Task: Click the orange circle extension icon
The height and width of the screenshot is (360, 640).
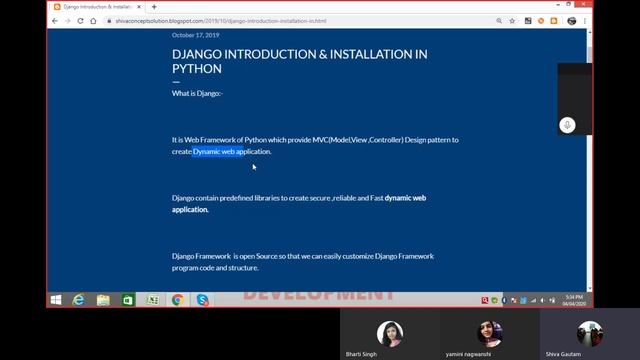Action: click(x=541, y=21)
